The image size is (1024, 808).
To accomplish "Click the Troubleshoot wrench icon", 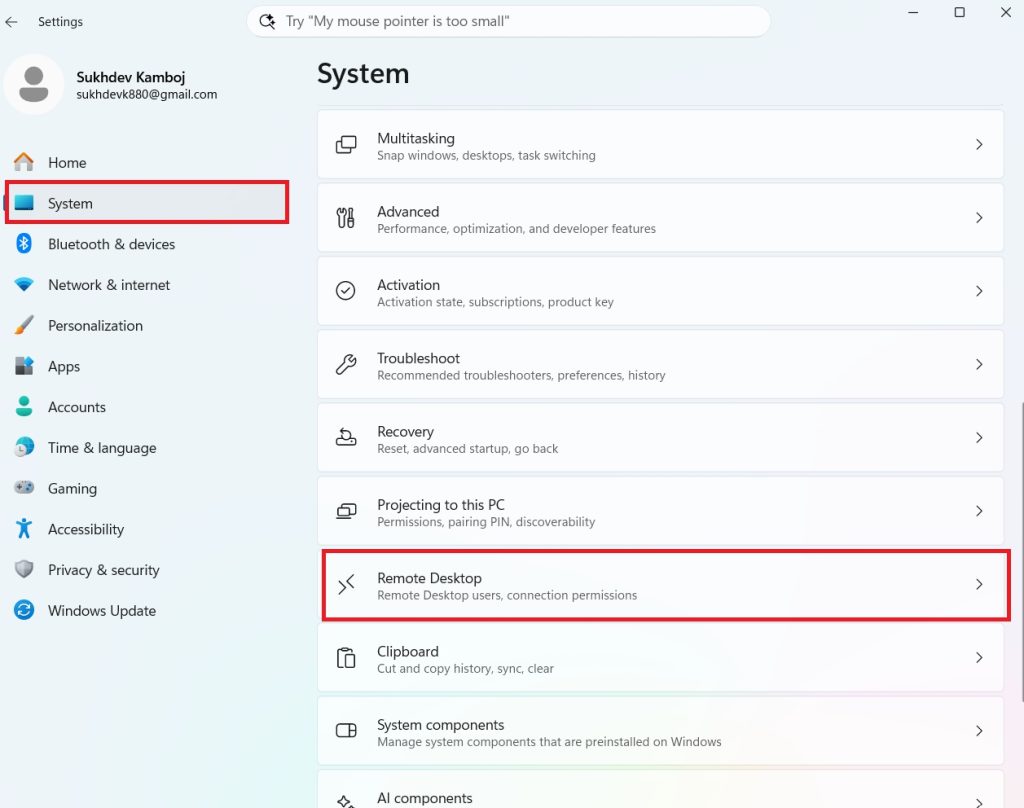I will point(345,364).
